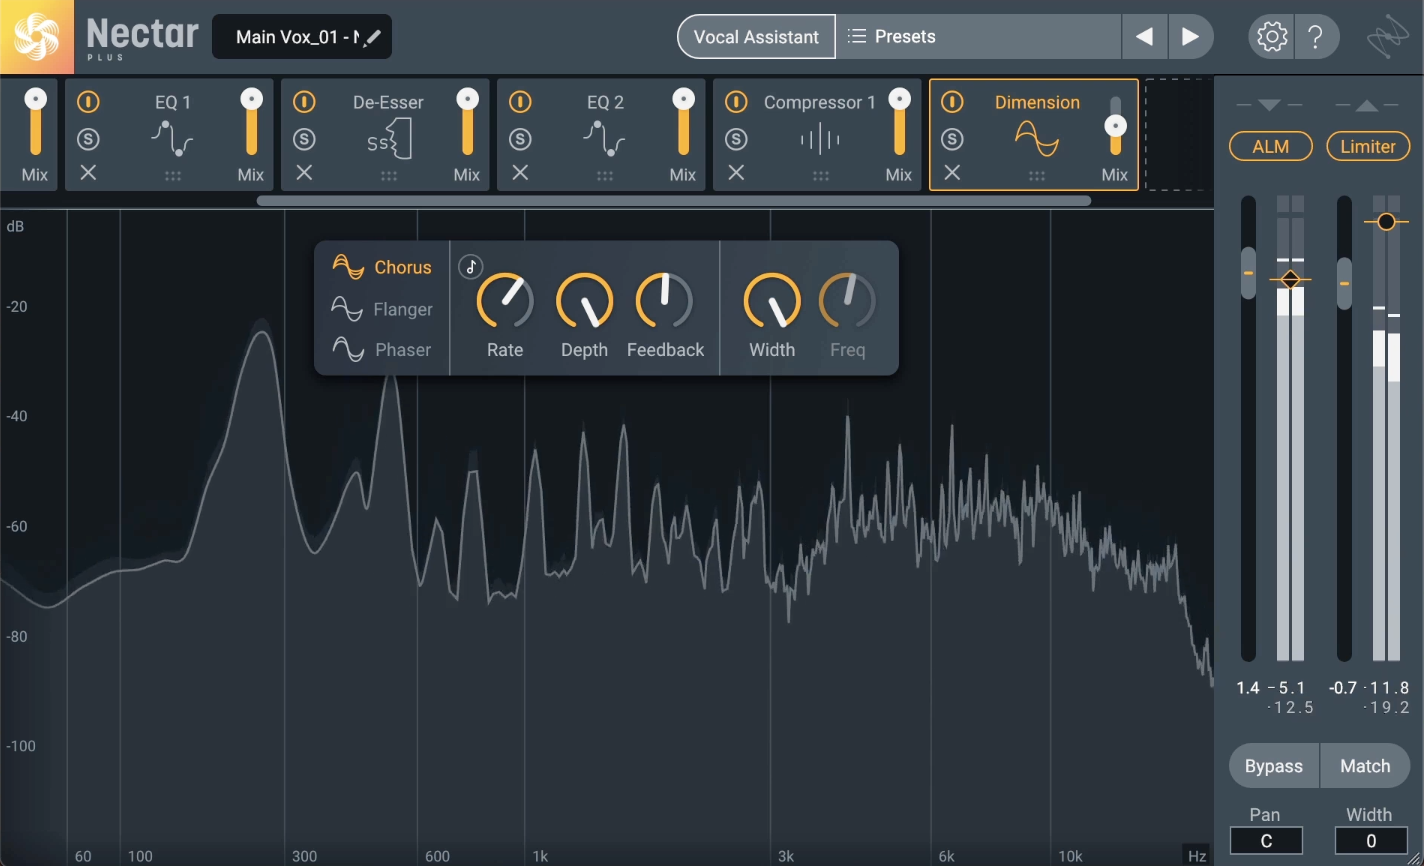Click the Freq knob
1424x866 pixels.
[x=848, y=301]
